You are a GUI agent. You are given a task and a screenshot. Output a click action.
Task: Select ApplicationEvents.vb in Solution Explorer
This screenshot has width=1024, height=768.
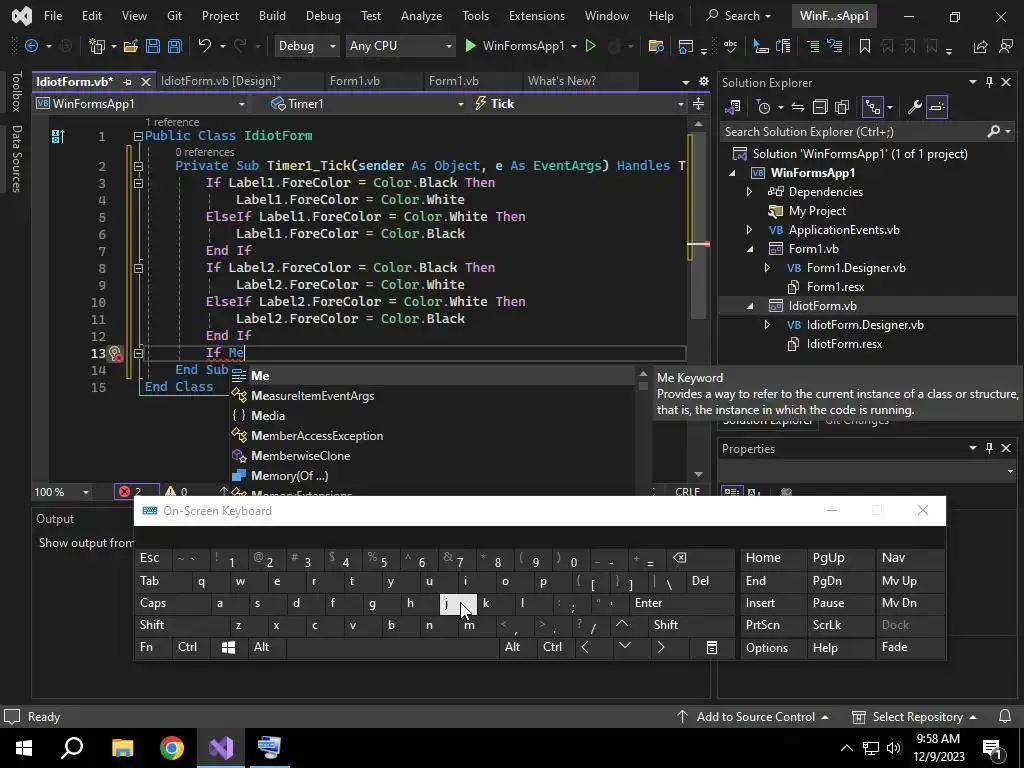pos(844,230)
